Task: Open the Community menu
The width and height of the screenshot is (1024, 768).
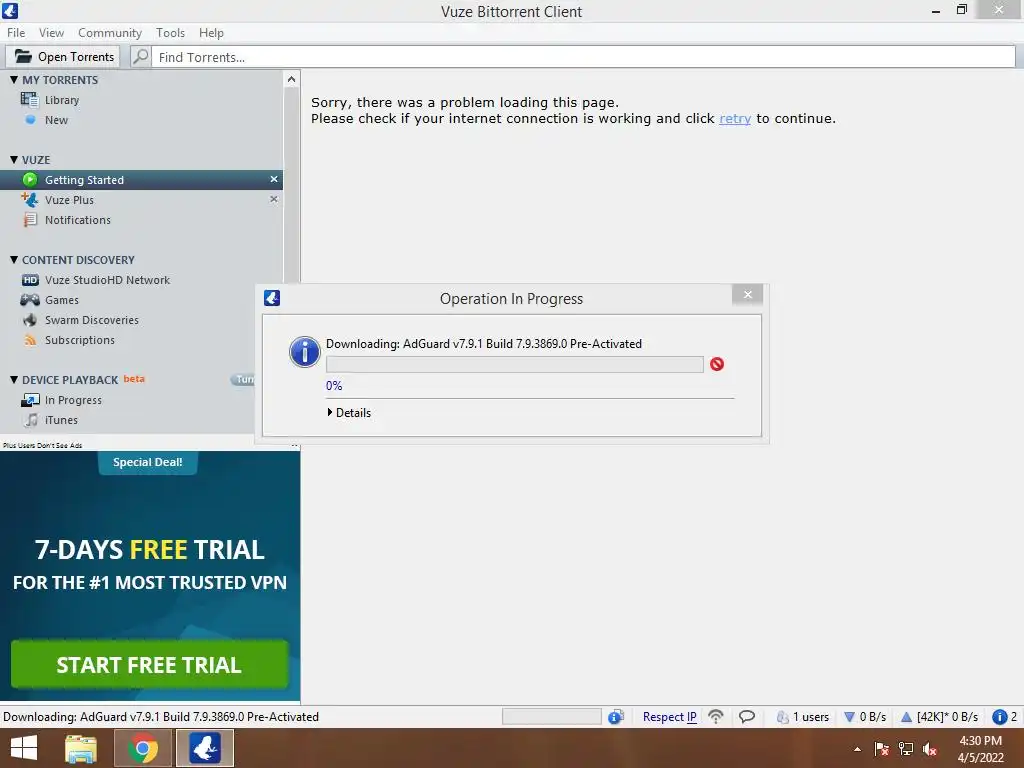Action: coord(110,33)
